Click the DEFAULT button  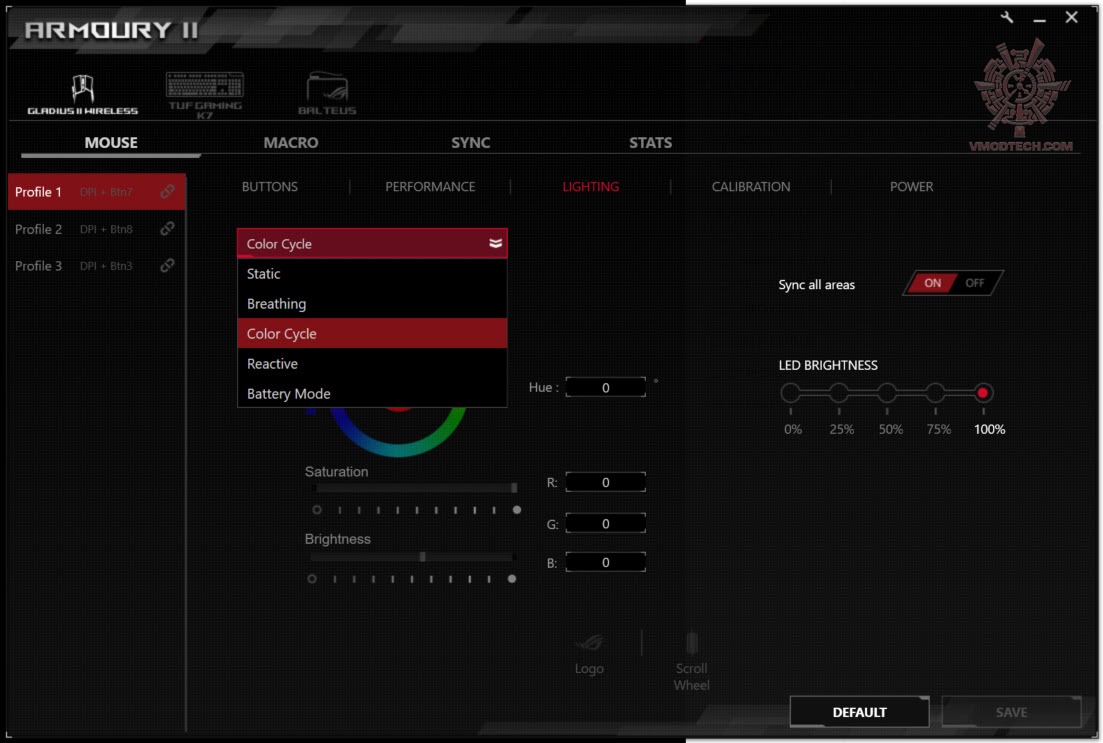click(859, 712)
